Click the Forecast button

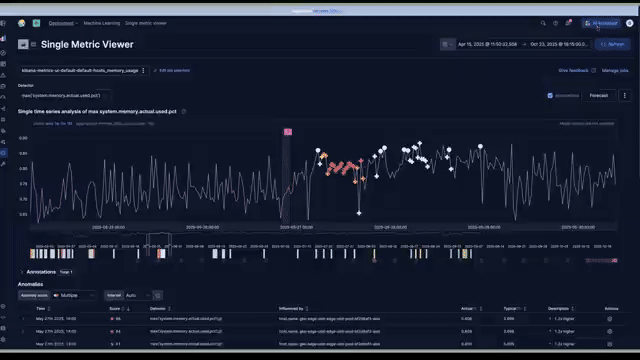tap(599, 96)
